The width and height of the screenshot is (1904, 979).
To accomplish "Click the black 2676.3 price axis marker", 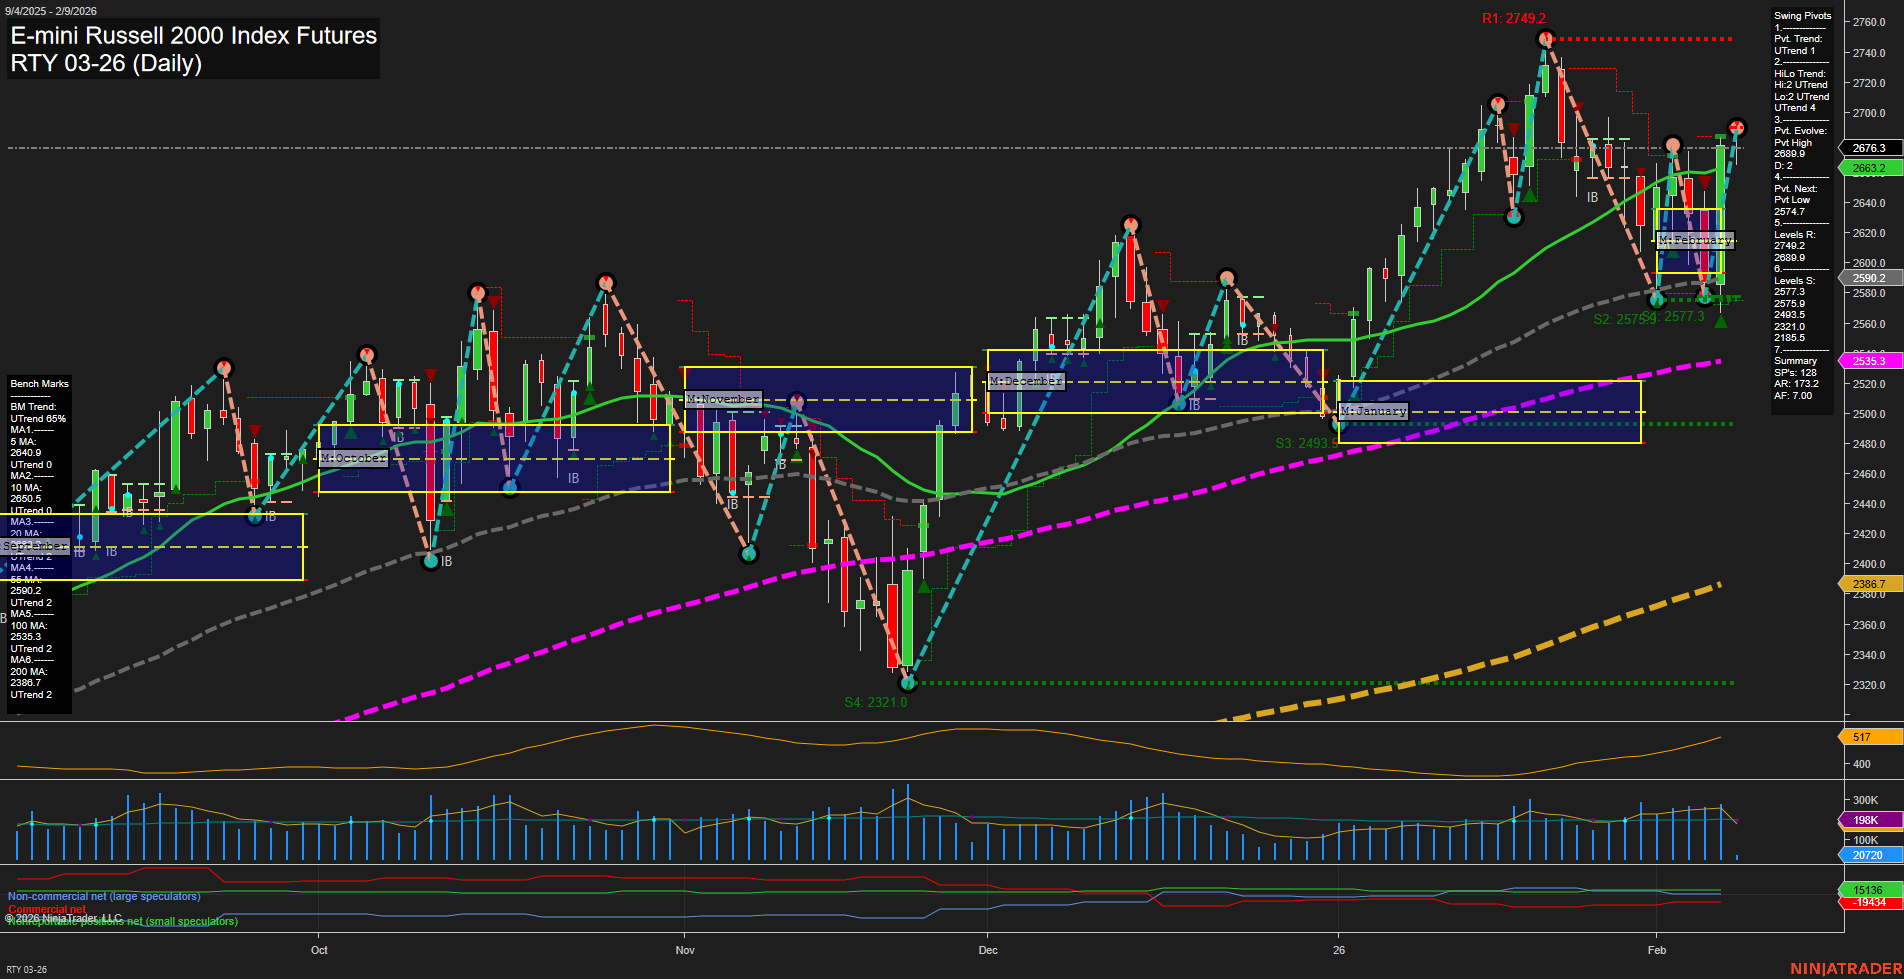I will [1869, 147].
